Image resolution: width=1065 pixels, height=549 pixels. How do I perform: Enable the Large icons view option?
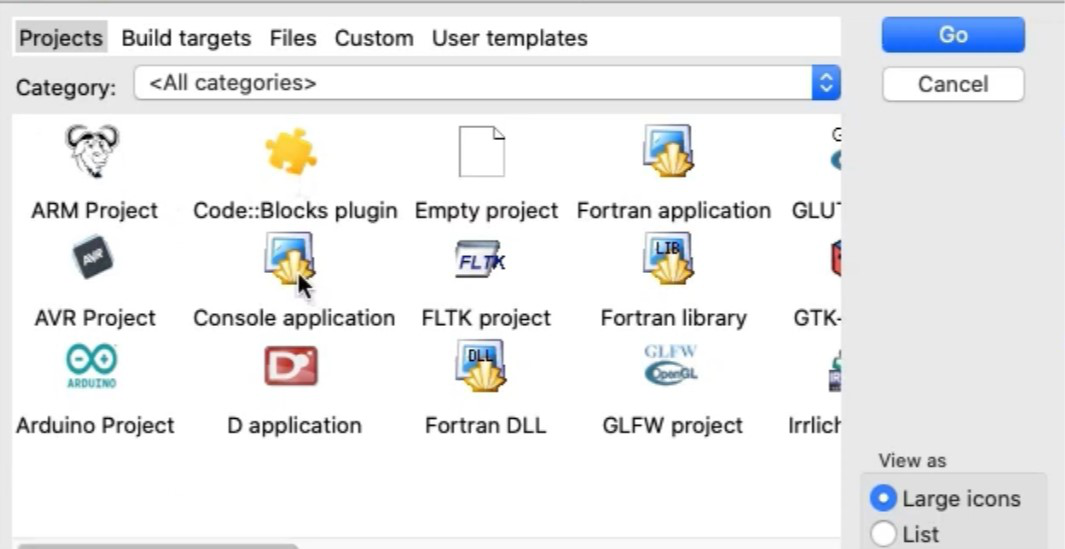coord(884,498)
